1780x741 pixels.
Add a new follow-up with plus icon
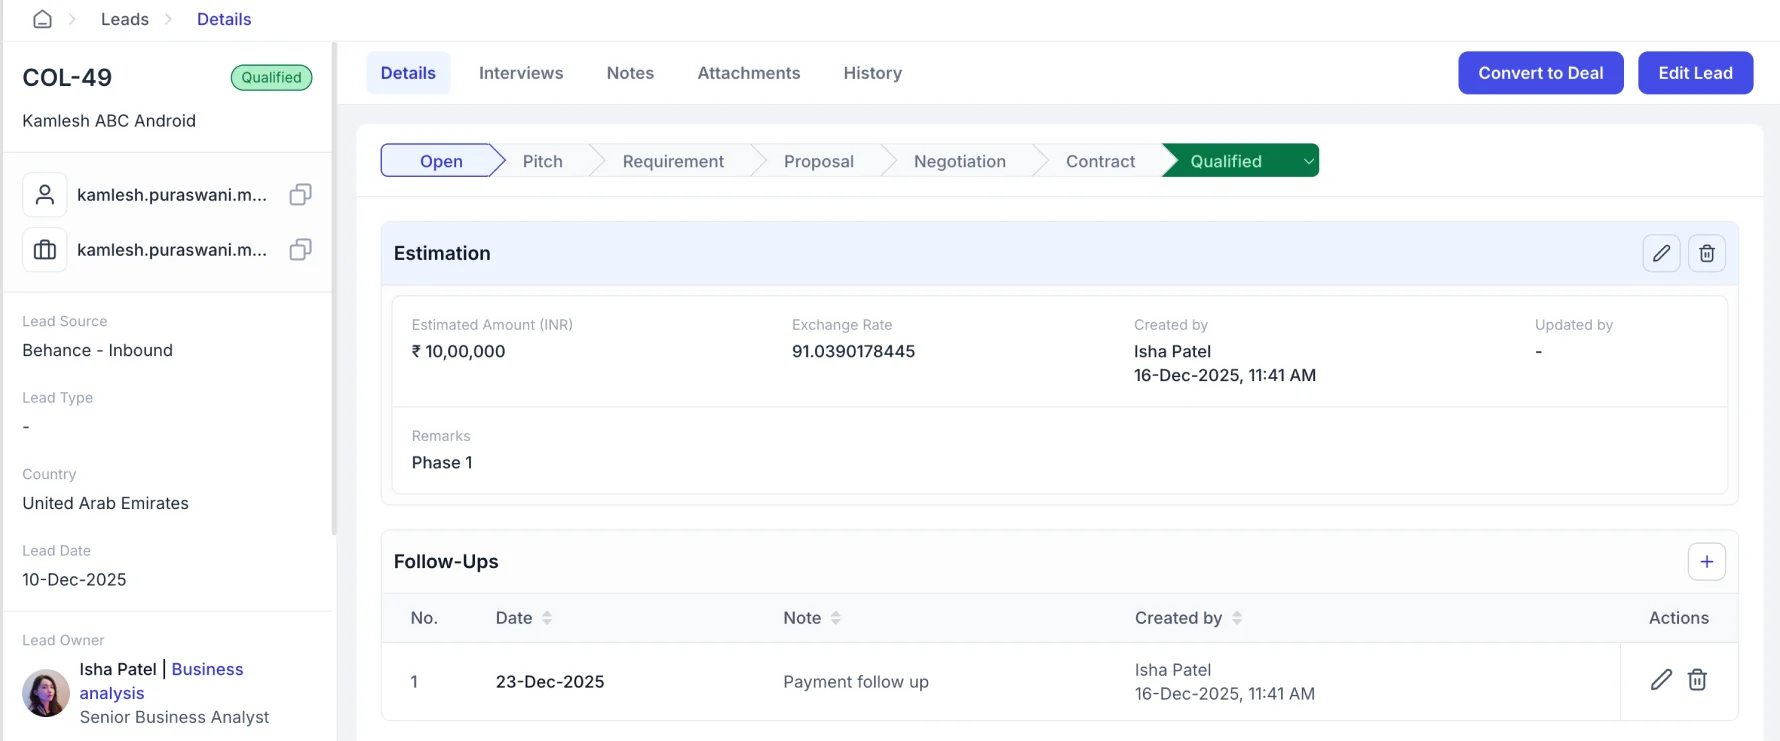tap(1707, 562)
